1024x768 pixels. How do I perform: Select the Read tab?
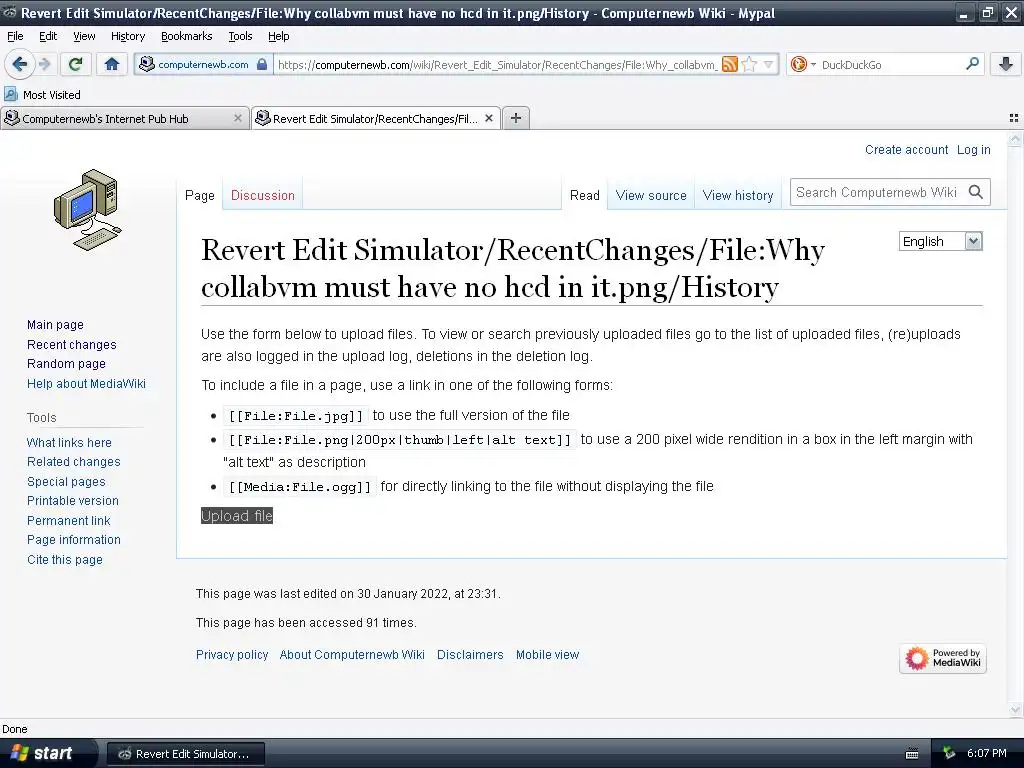pyautogui.click(x=584, y=195)
